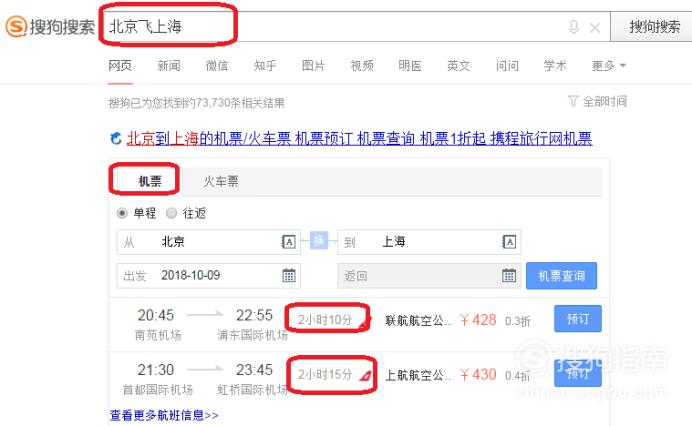Open the 问问 tab
The image size is (692, 426).
click(x=507, y=66)
